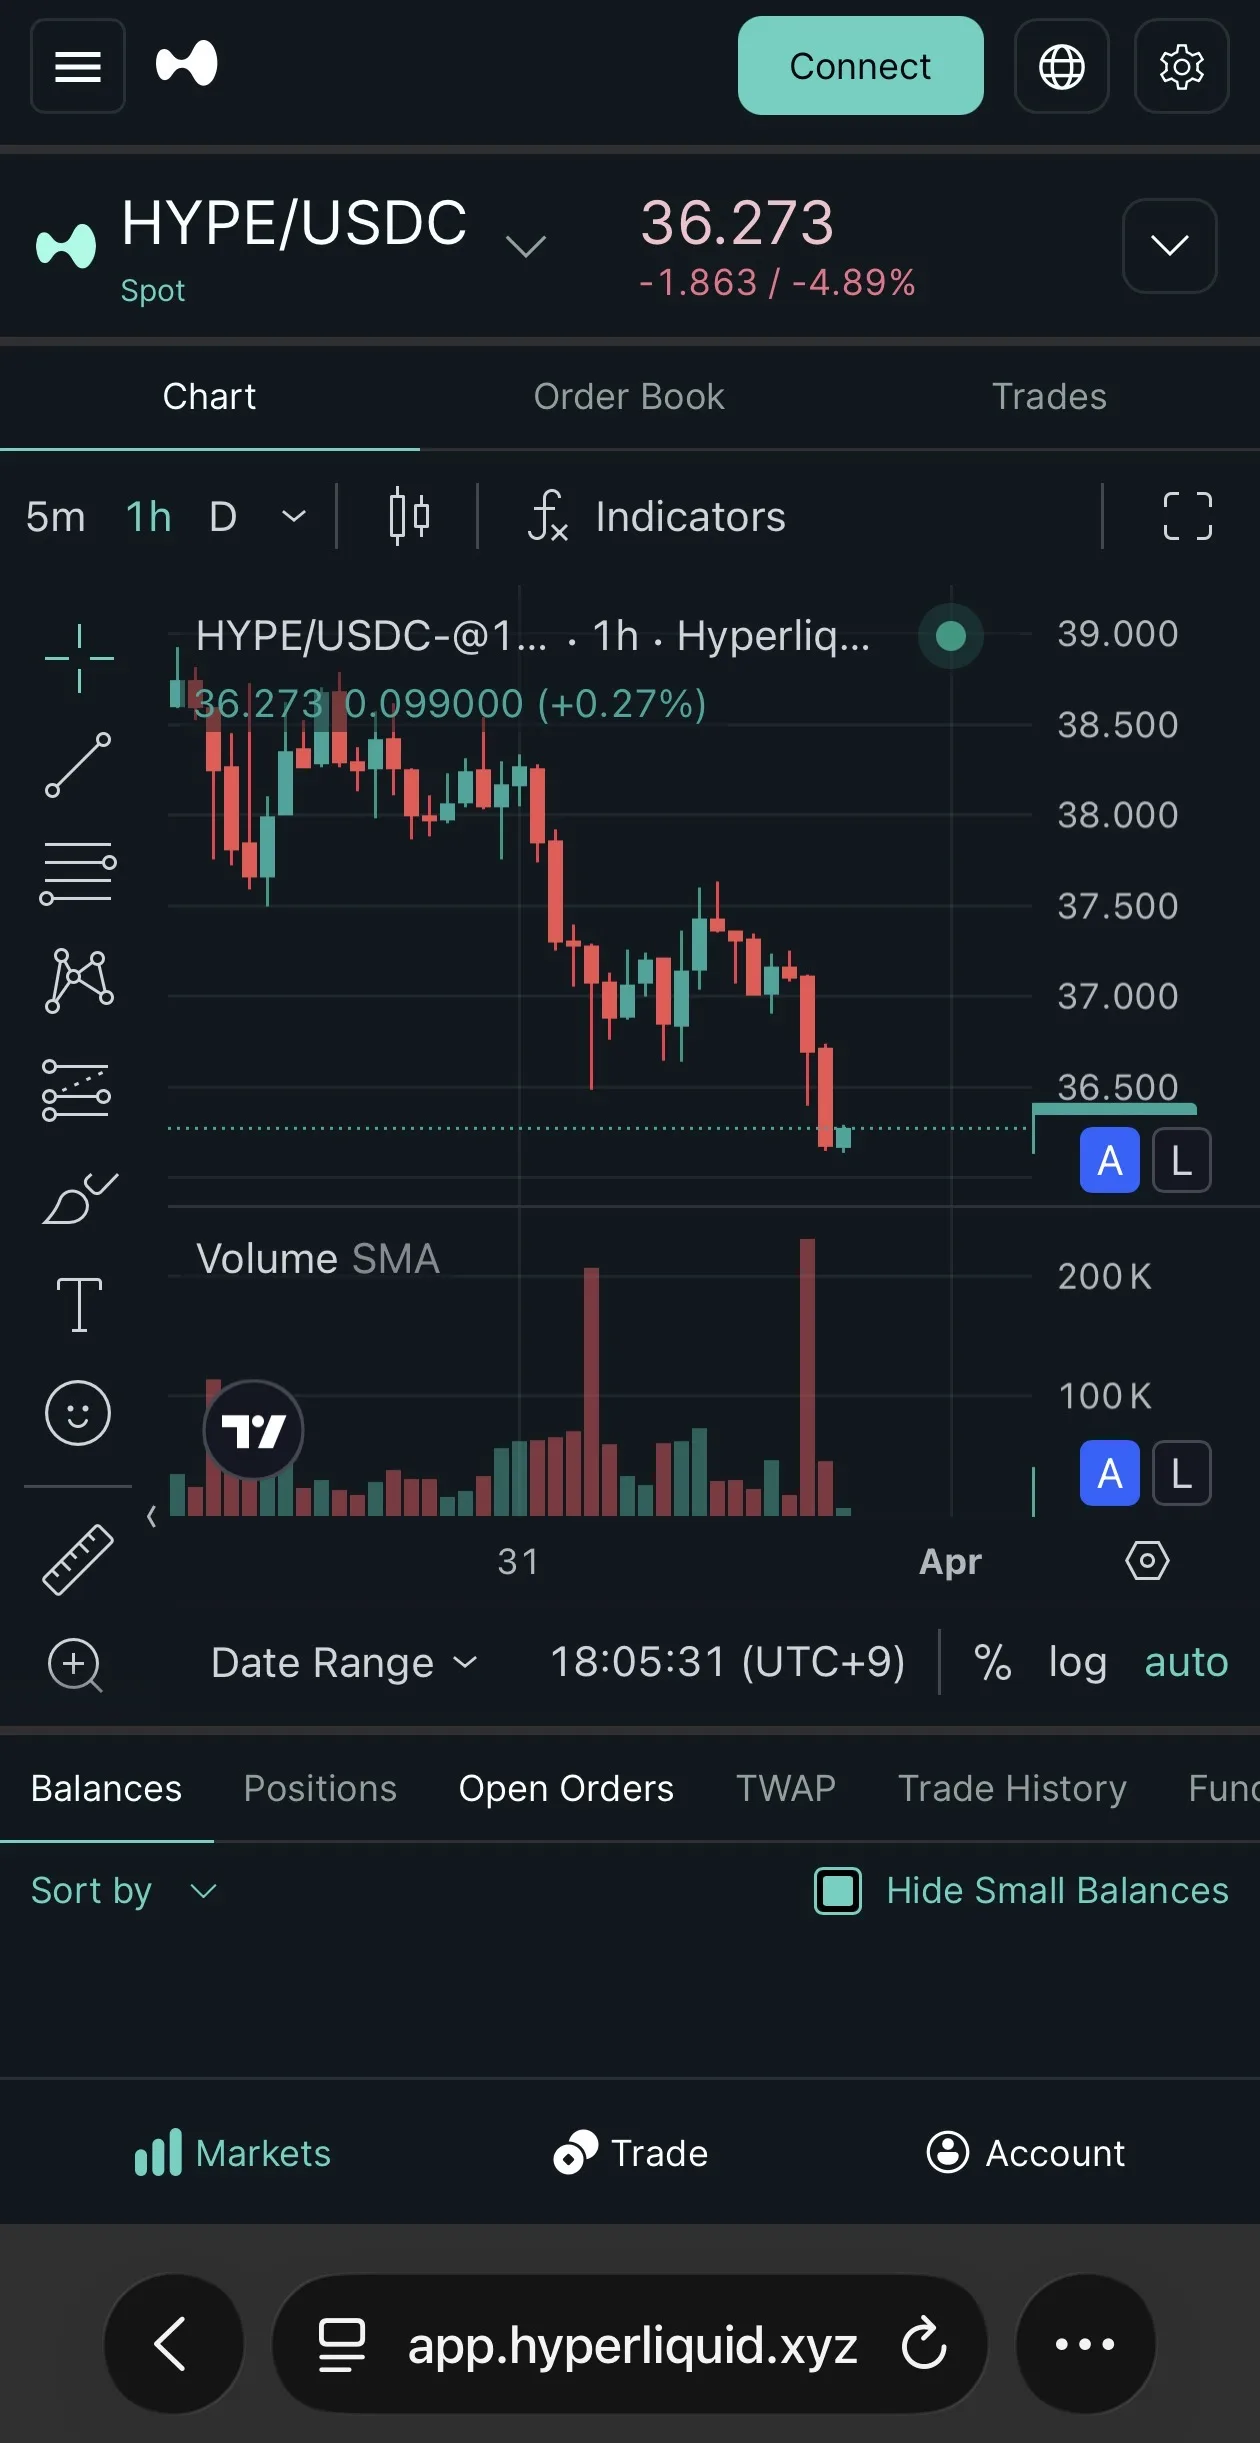Select the forecasting position tool

click(x=77, y=1090)
